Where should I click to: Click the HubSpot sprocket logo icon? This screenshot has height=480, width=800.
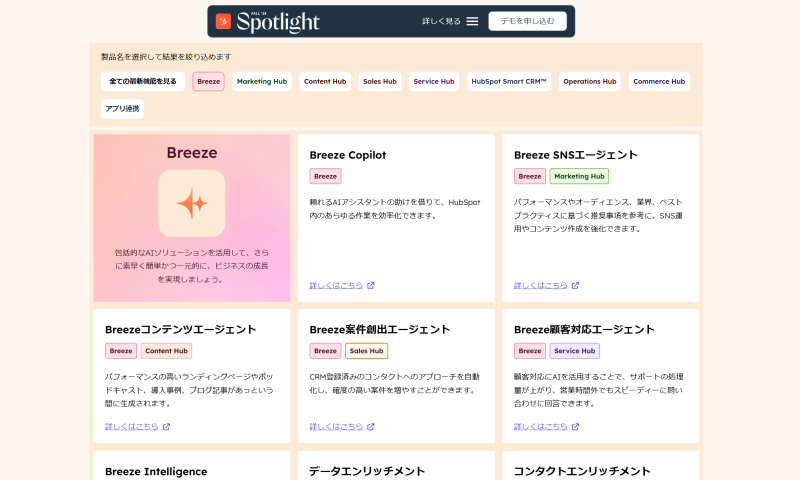coord(223,21)
